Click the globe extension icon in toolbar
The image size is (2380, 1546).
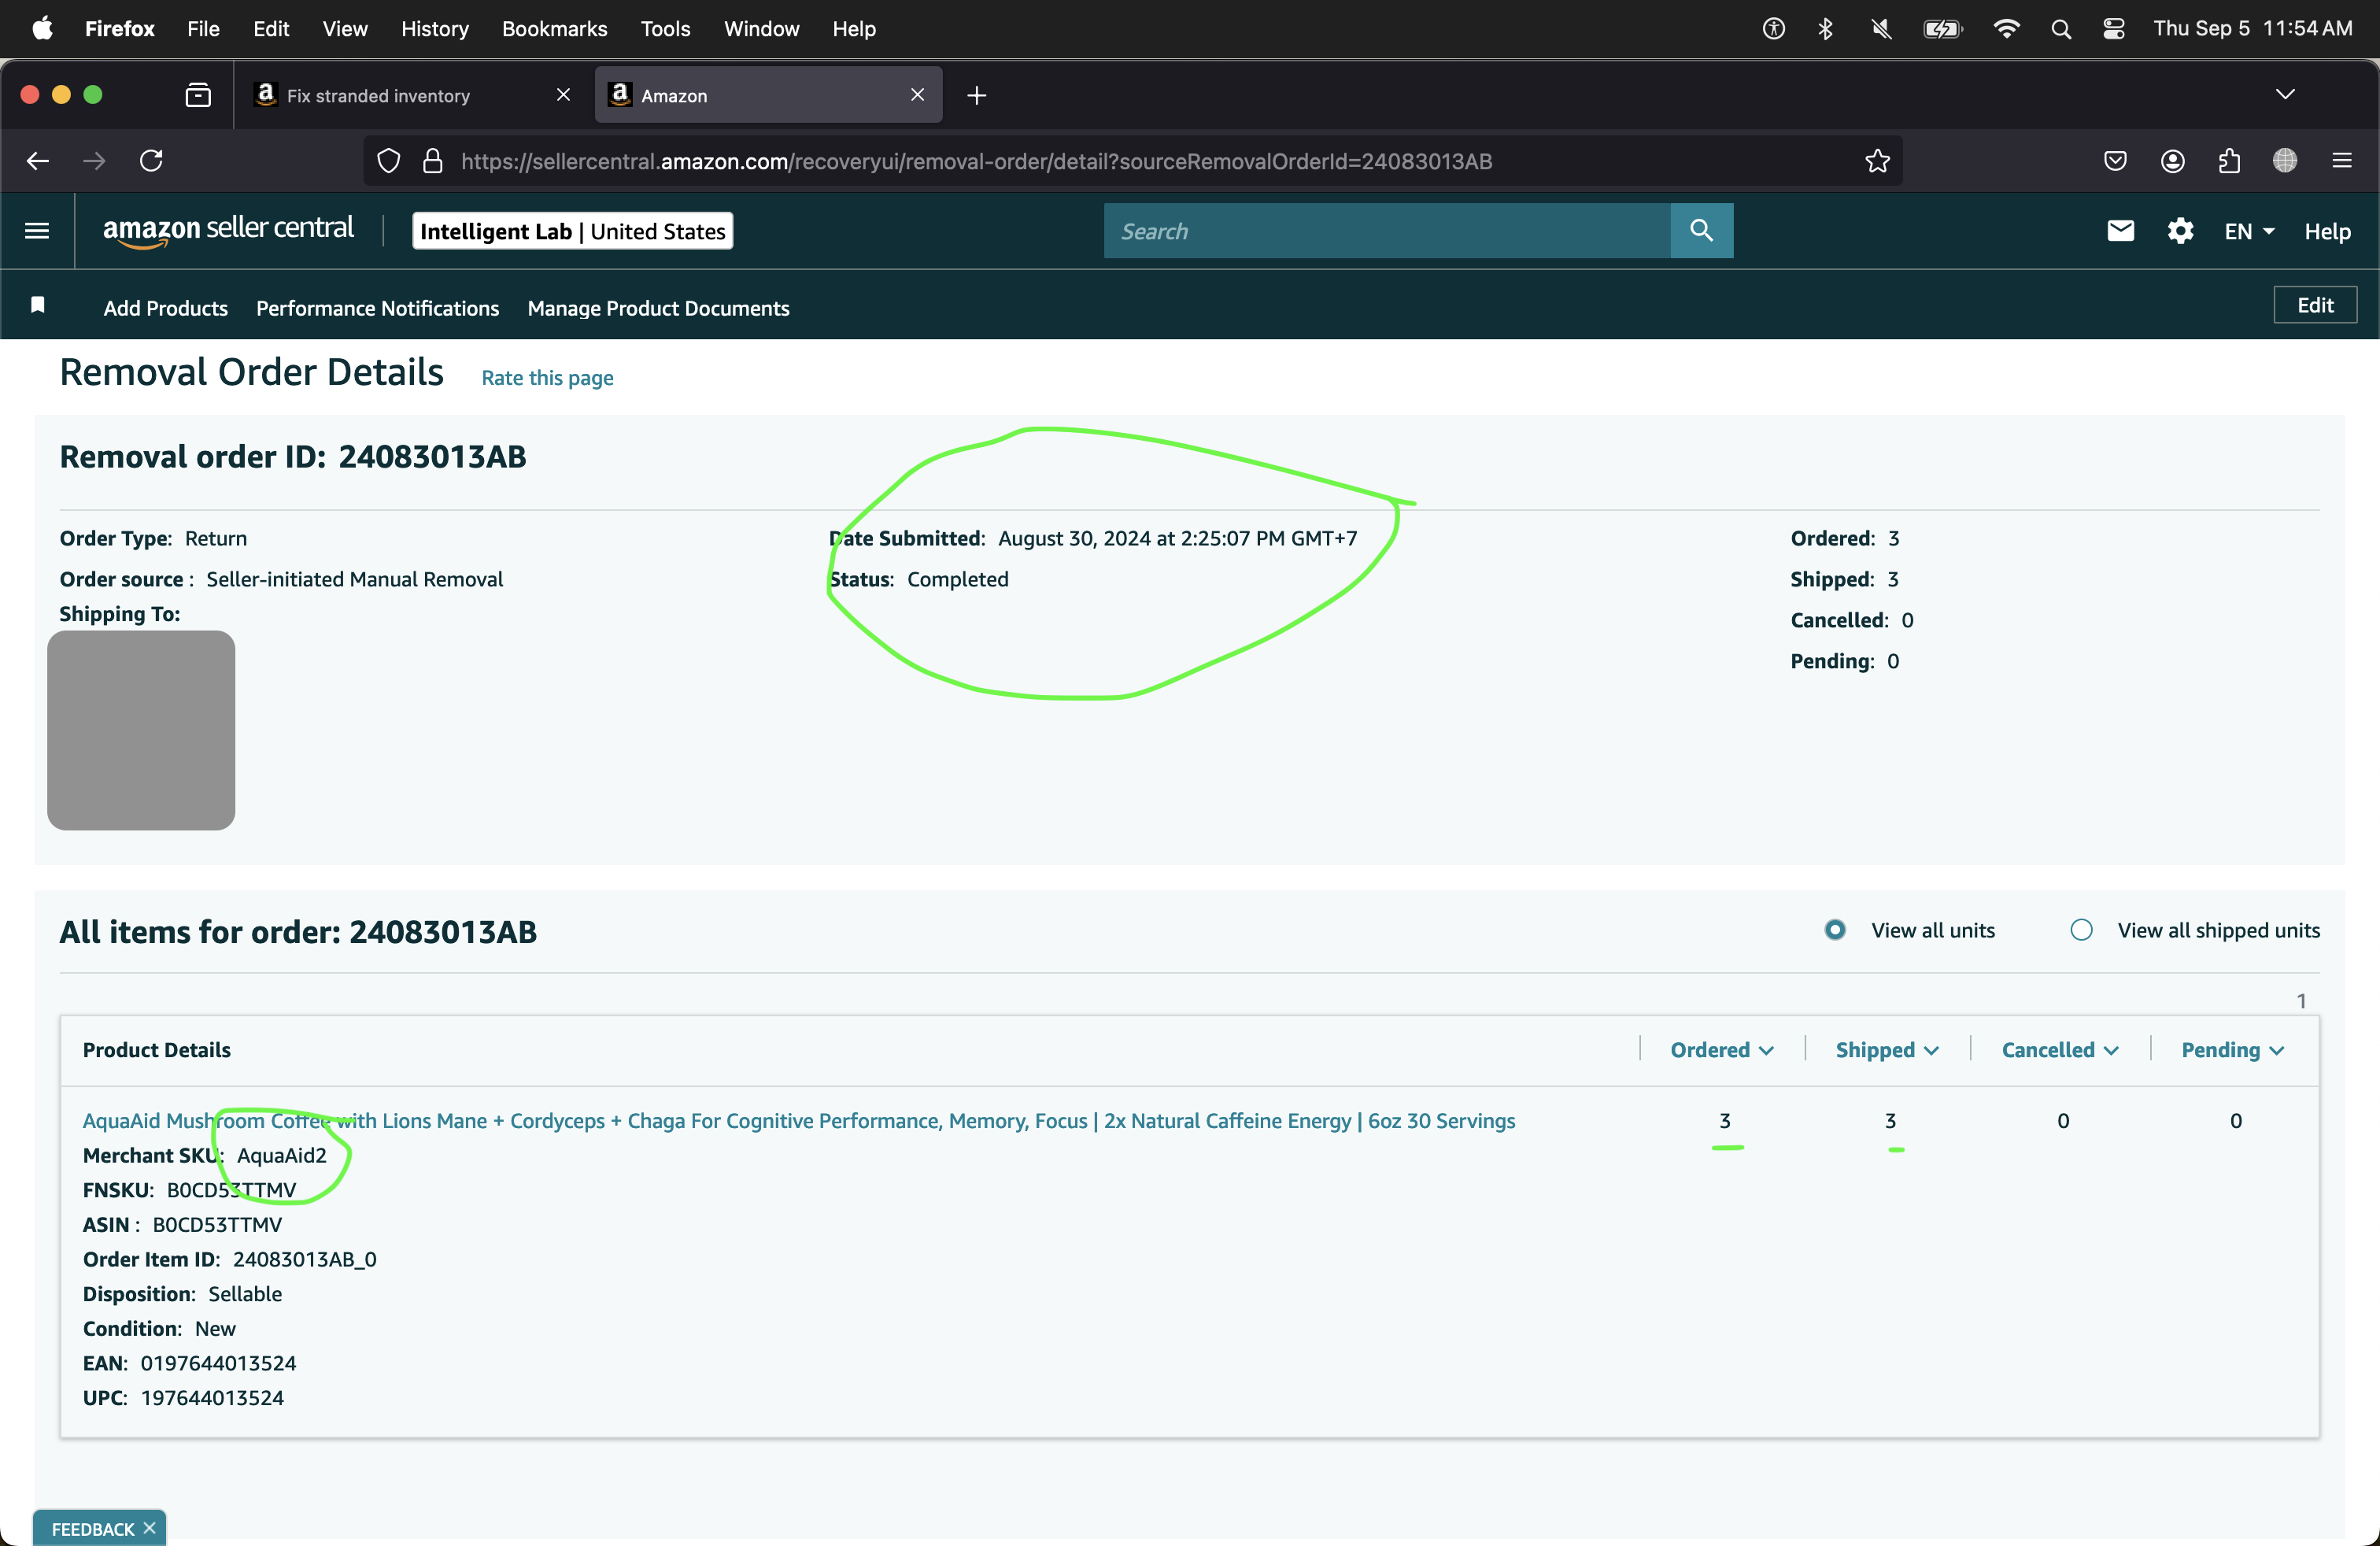tap(2285, 160)
